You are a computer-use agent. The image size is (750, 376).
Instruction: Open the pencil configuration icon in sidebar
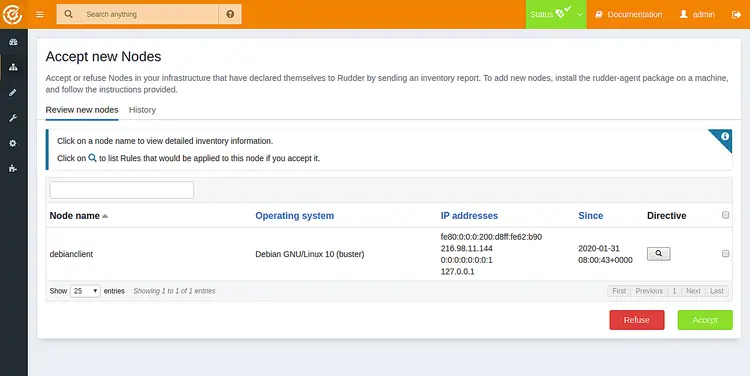13,92
